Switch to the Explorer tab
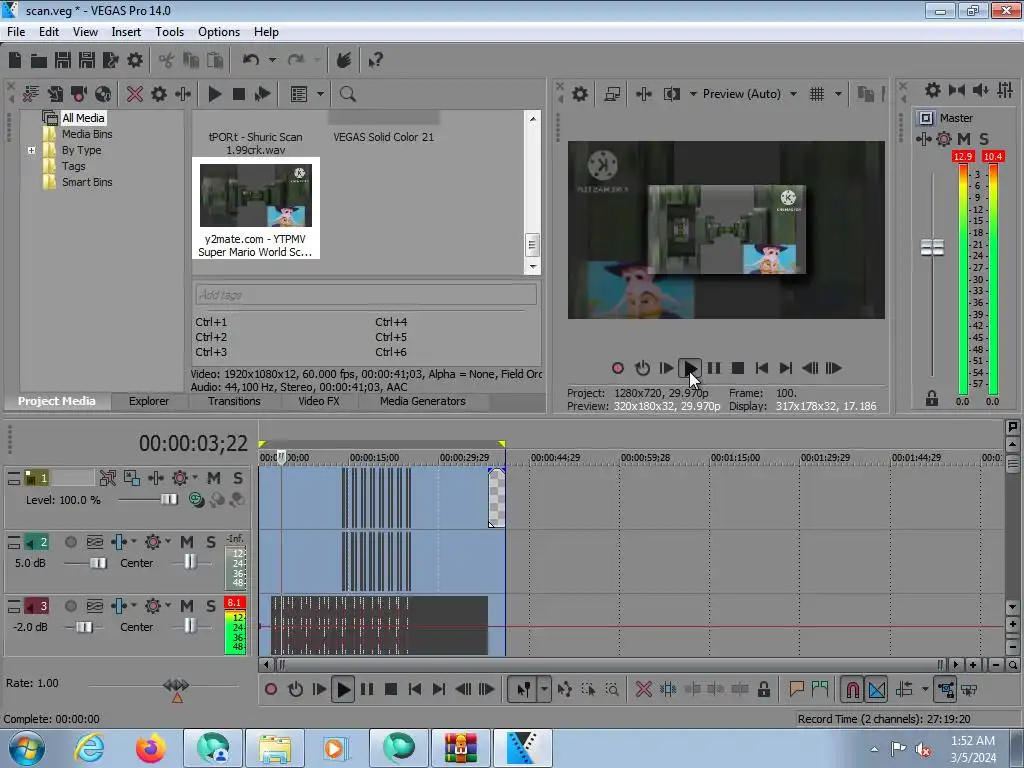Viewport: 1024px width, 768px height. [149, 401]
